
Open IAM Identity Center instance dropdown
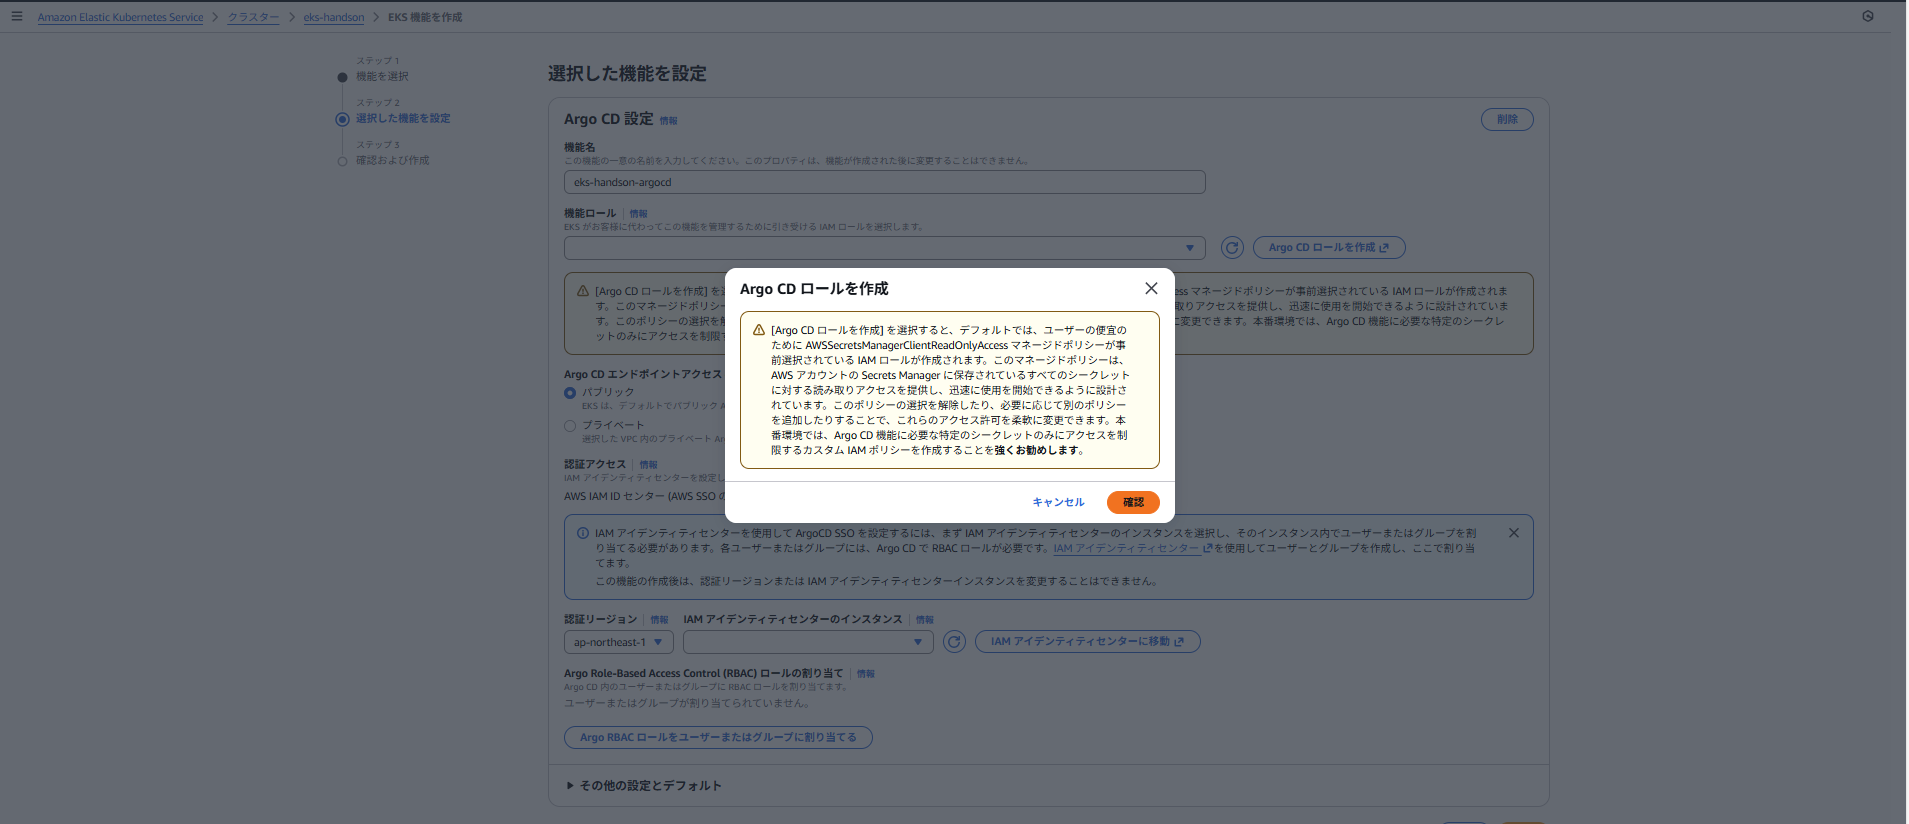pos(808,642)
